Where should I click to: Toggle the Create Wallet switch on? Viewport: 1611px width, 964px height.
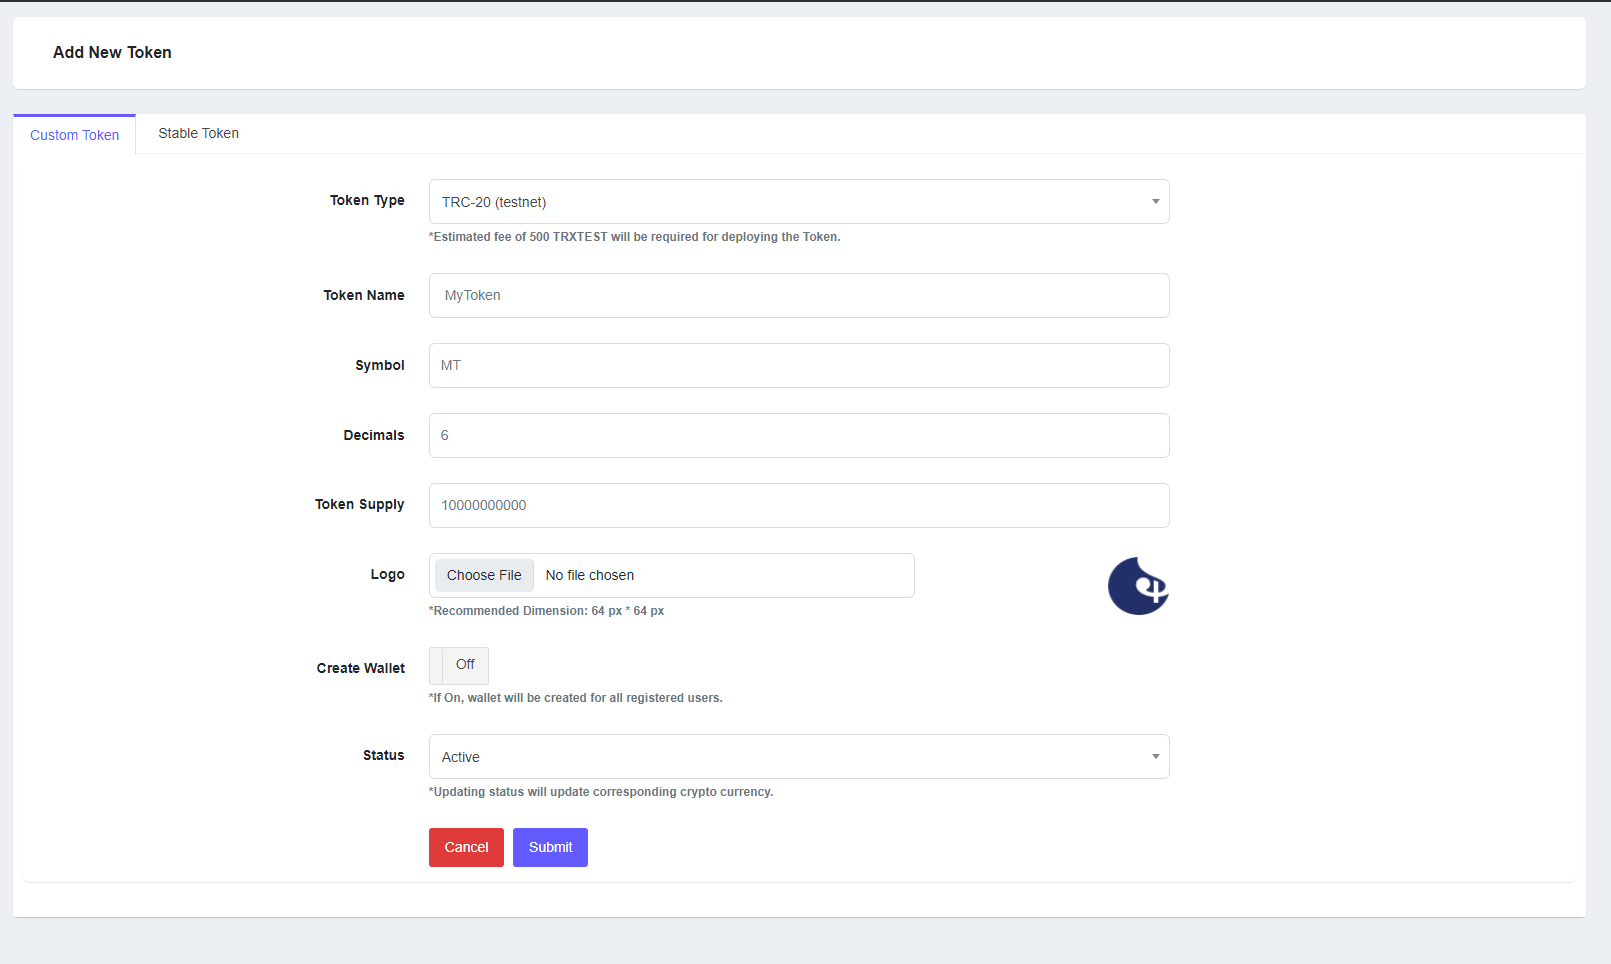(459, 665)
